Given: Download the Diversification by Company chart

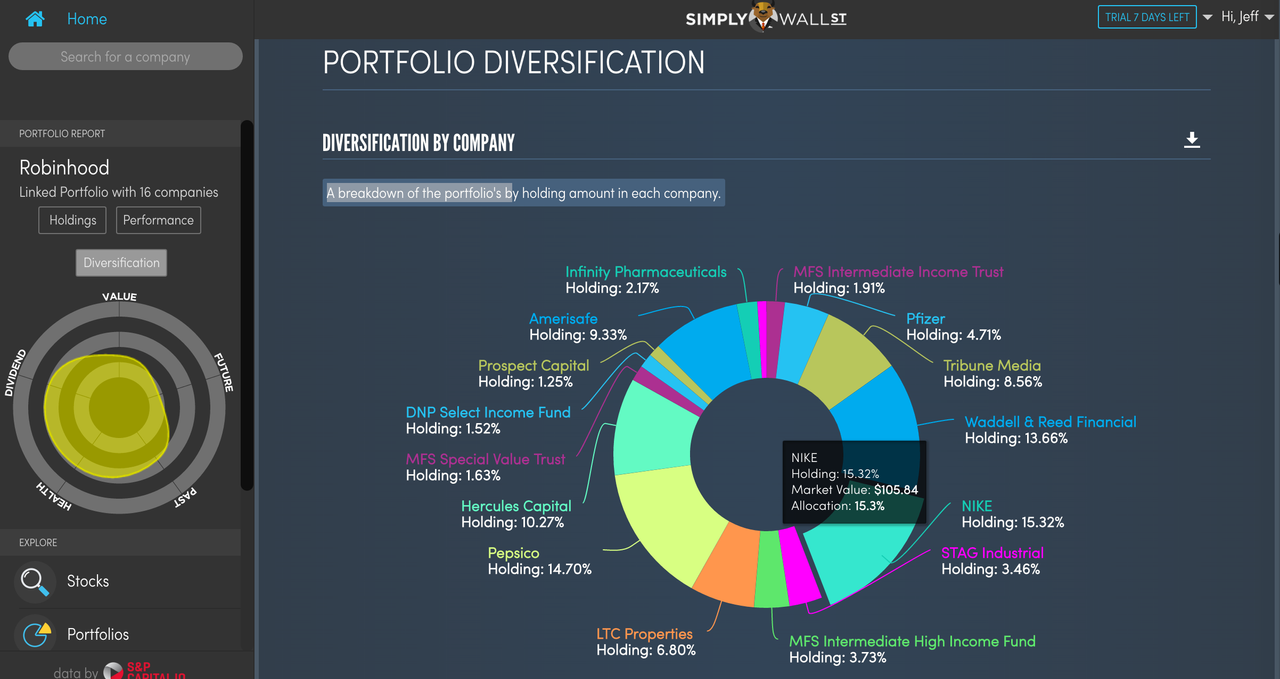Looking at the screenshot, I should pos(1192,140).
